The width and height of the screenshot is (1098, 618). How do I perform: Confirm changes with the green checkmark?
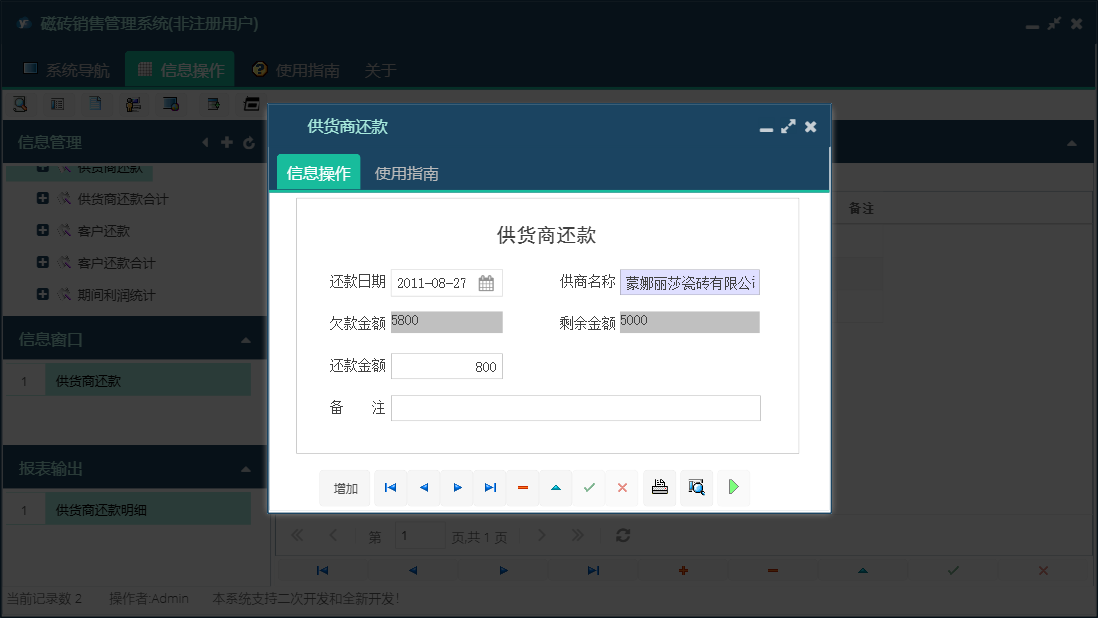(589, 488)
